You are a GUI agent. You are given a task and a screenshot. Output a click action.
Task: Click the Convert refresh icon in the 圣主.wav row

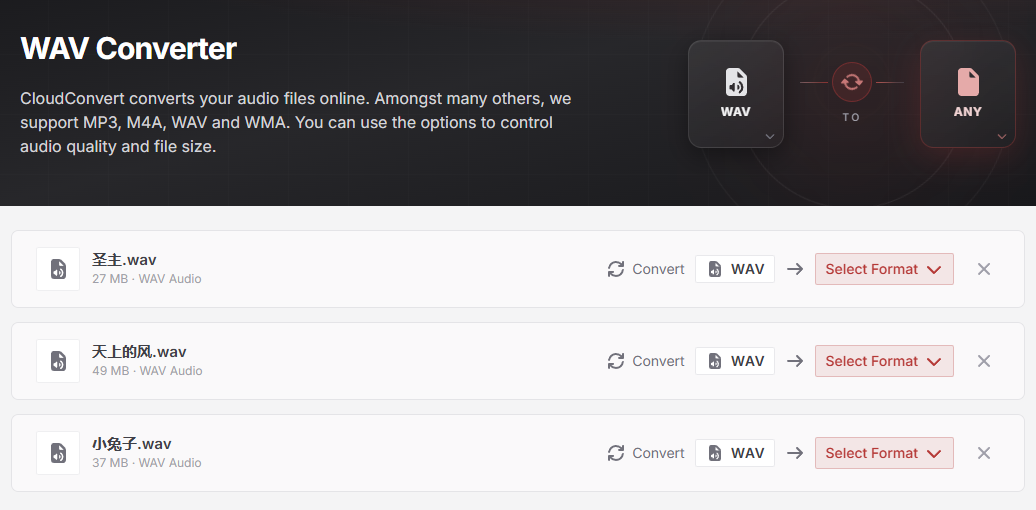pyautogui.click(x=616, y=269)
